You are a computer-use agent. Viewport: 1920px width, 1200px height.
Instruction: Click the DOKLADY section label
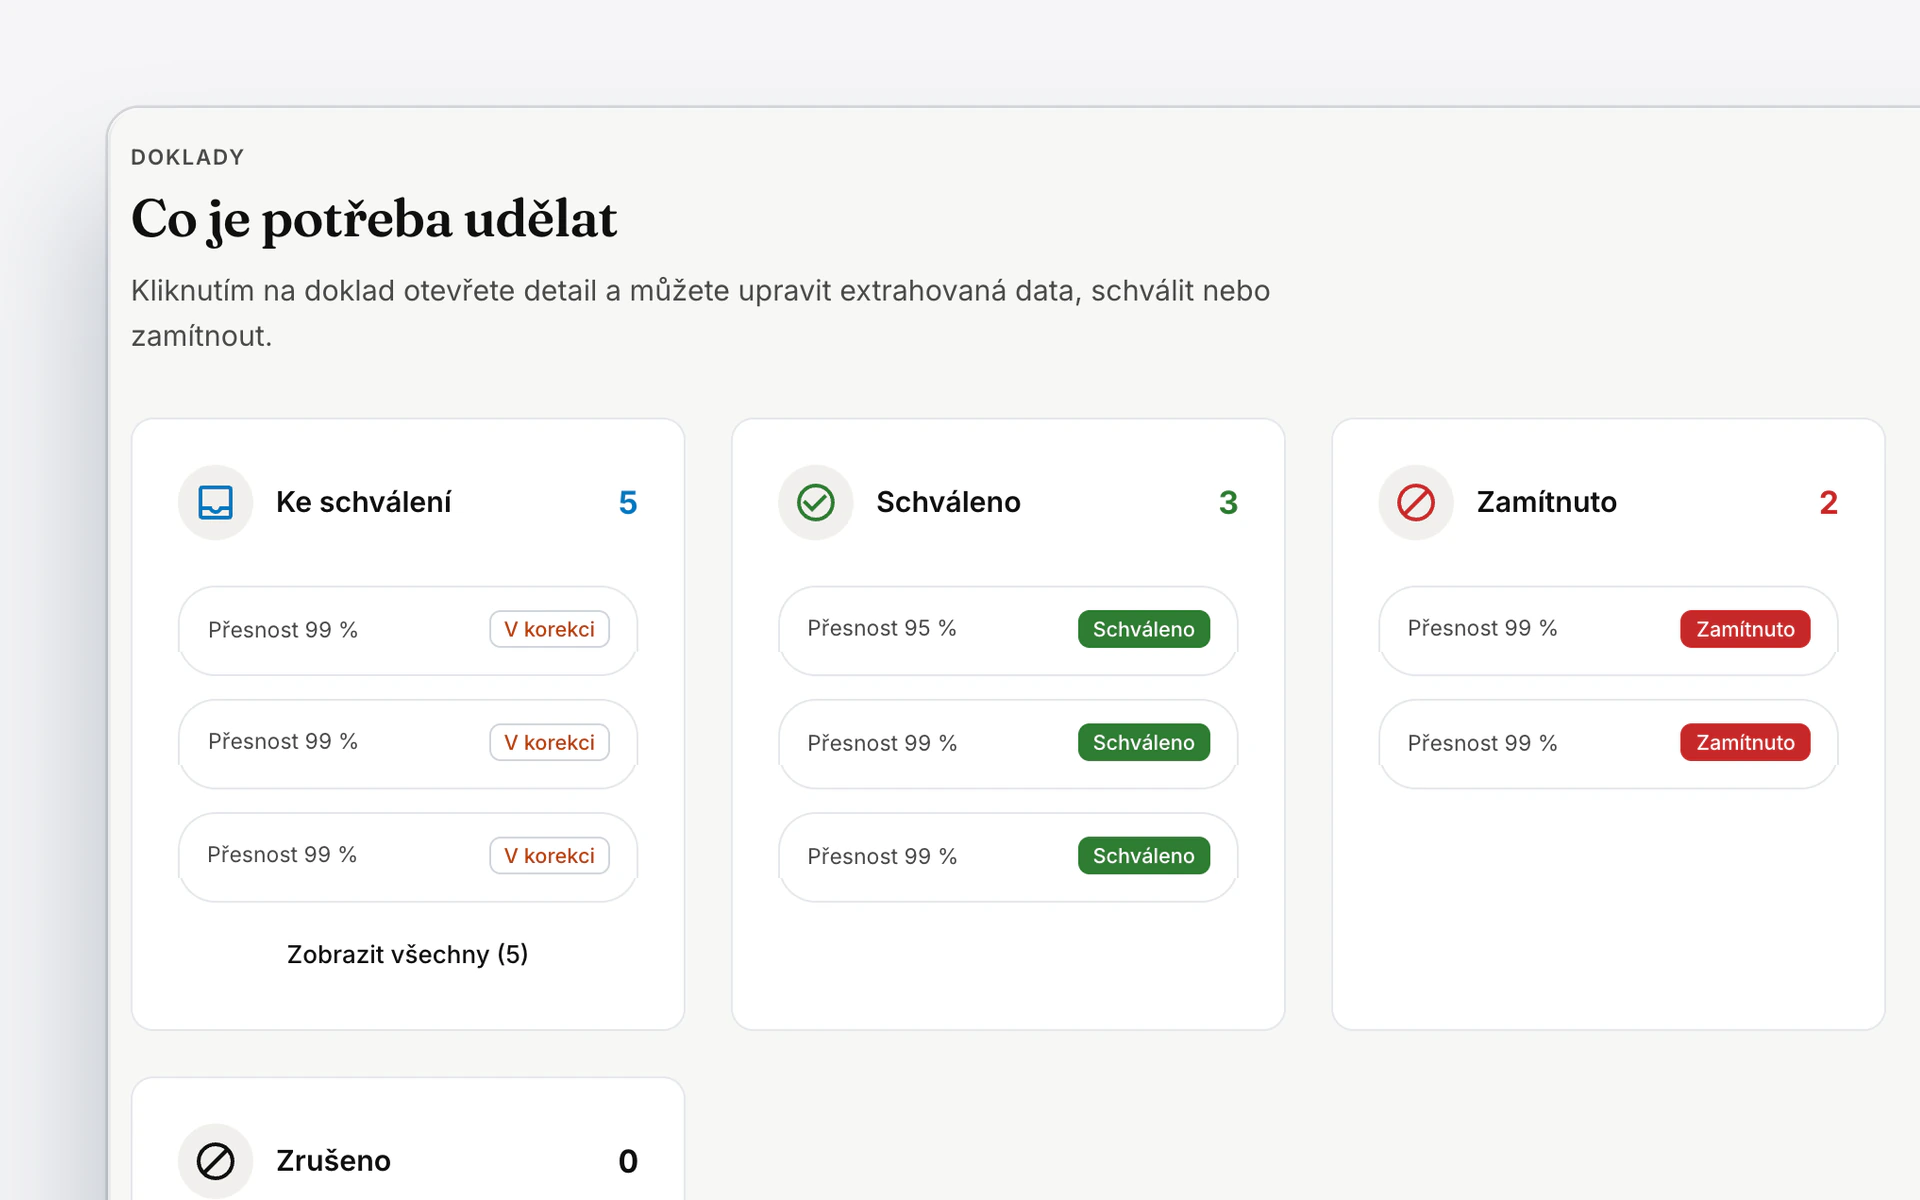pyautogui.click(x=188, y=157)
